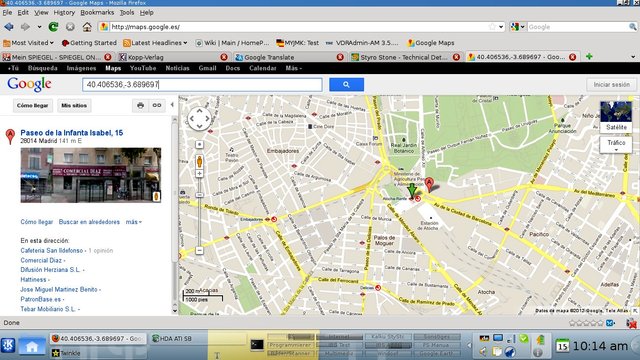This screenshot has width=640, height=360.
Task: Click the print icon in the sidebar
Action: pyautogui.click(x=140, y=105)
